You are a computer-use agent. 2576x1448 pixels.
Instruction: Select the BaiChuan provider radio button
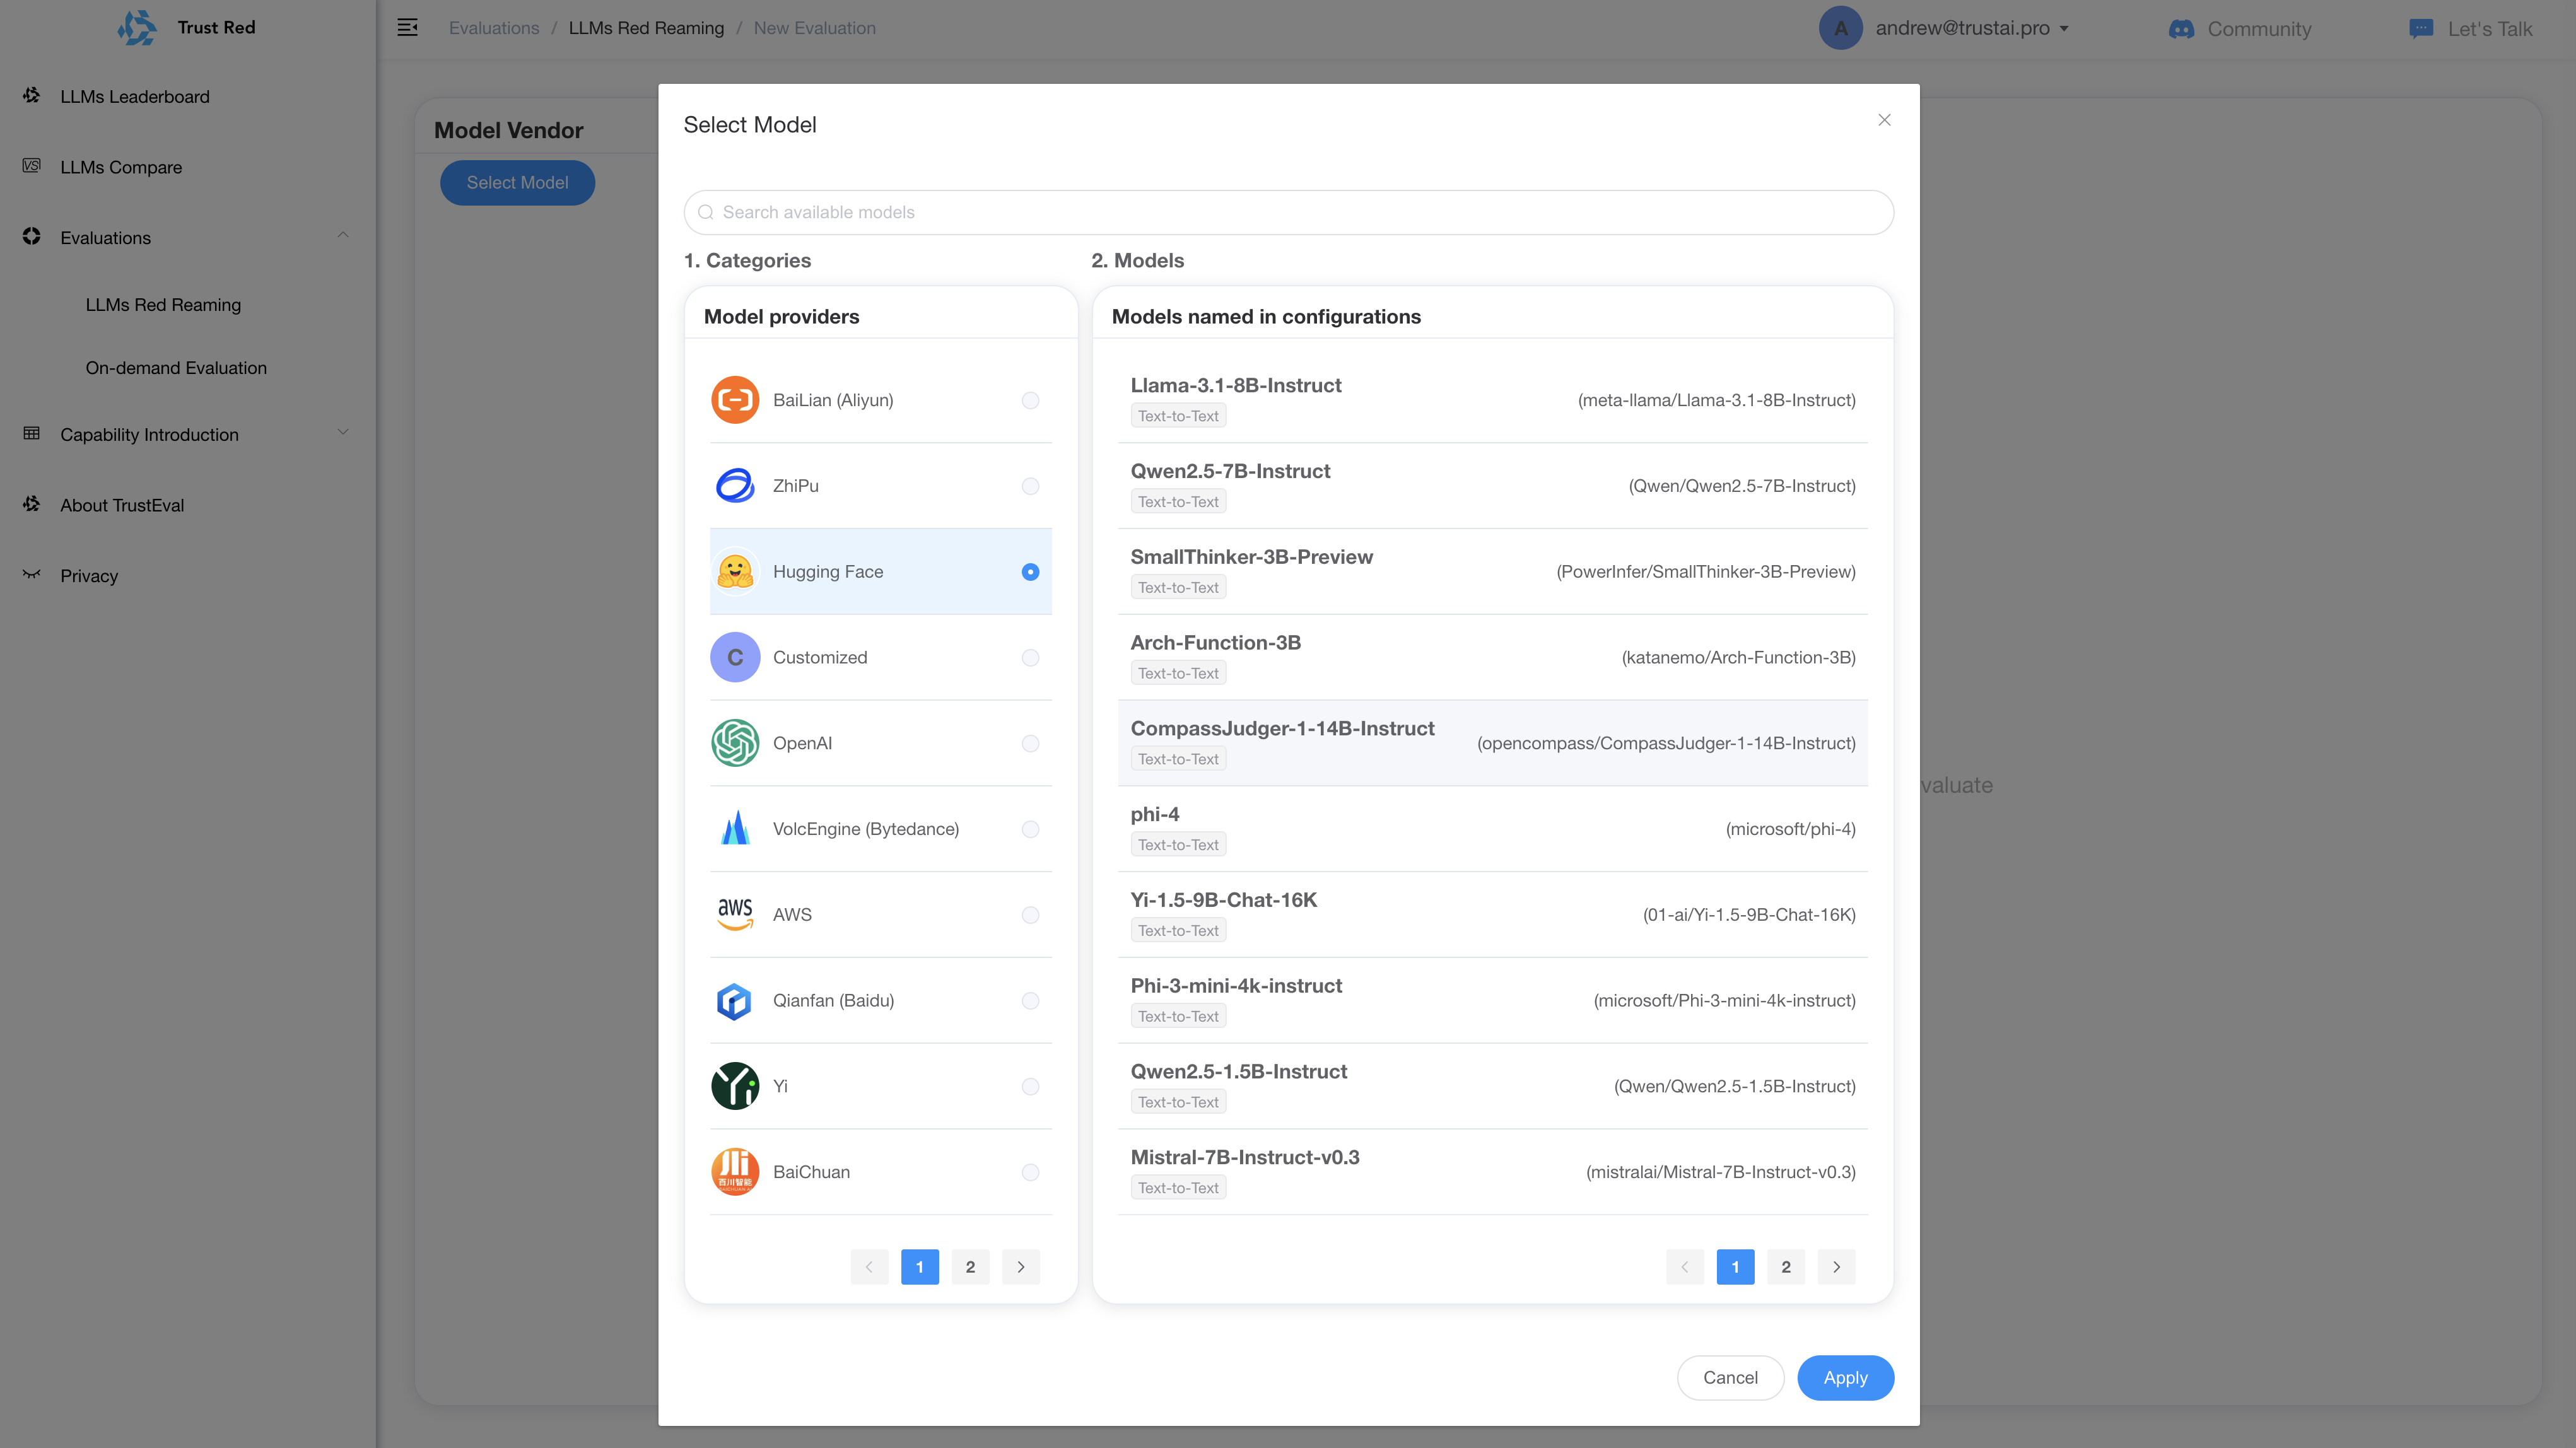[1030, 1172]
